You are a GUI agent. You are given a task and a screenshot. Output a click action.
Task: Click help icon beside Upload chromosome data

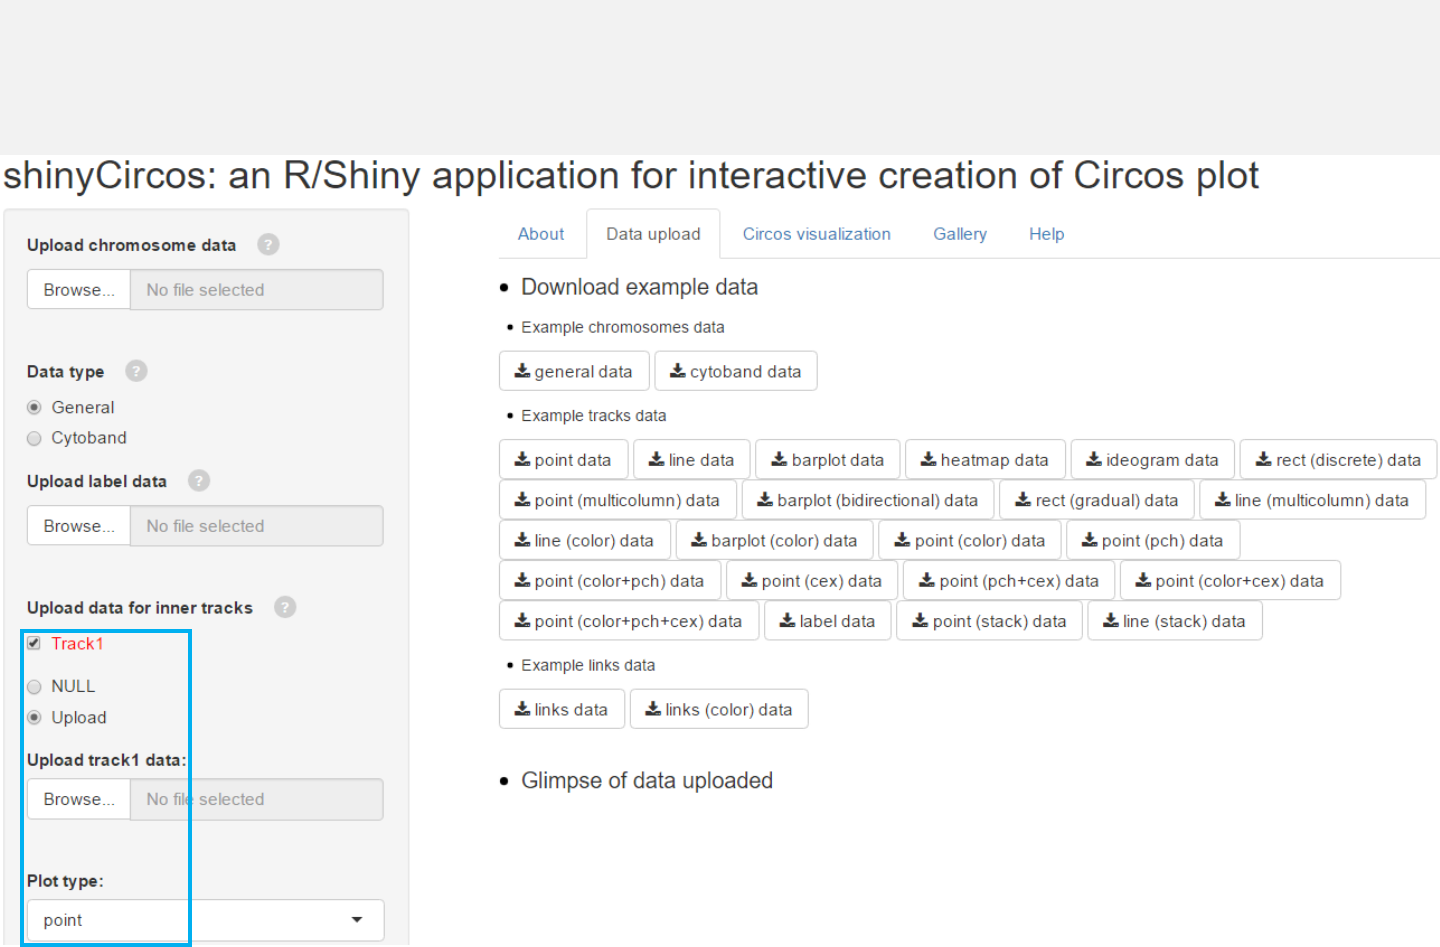coord(268,245)
